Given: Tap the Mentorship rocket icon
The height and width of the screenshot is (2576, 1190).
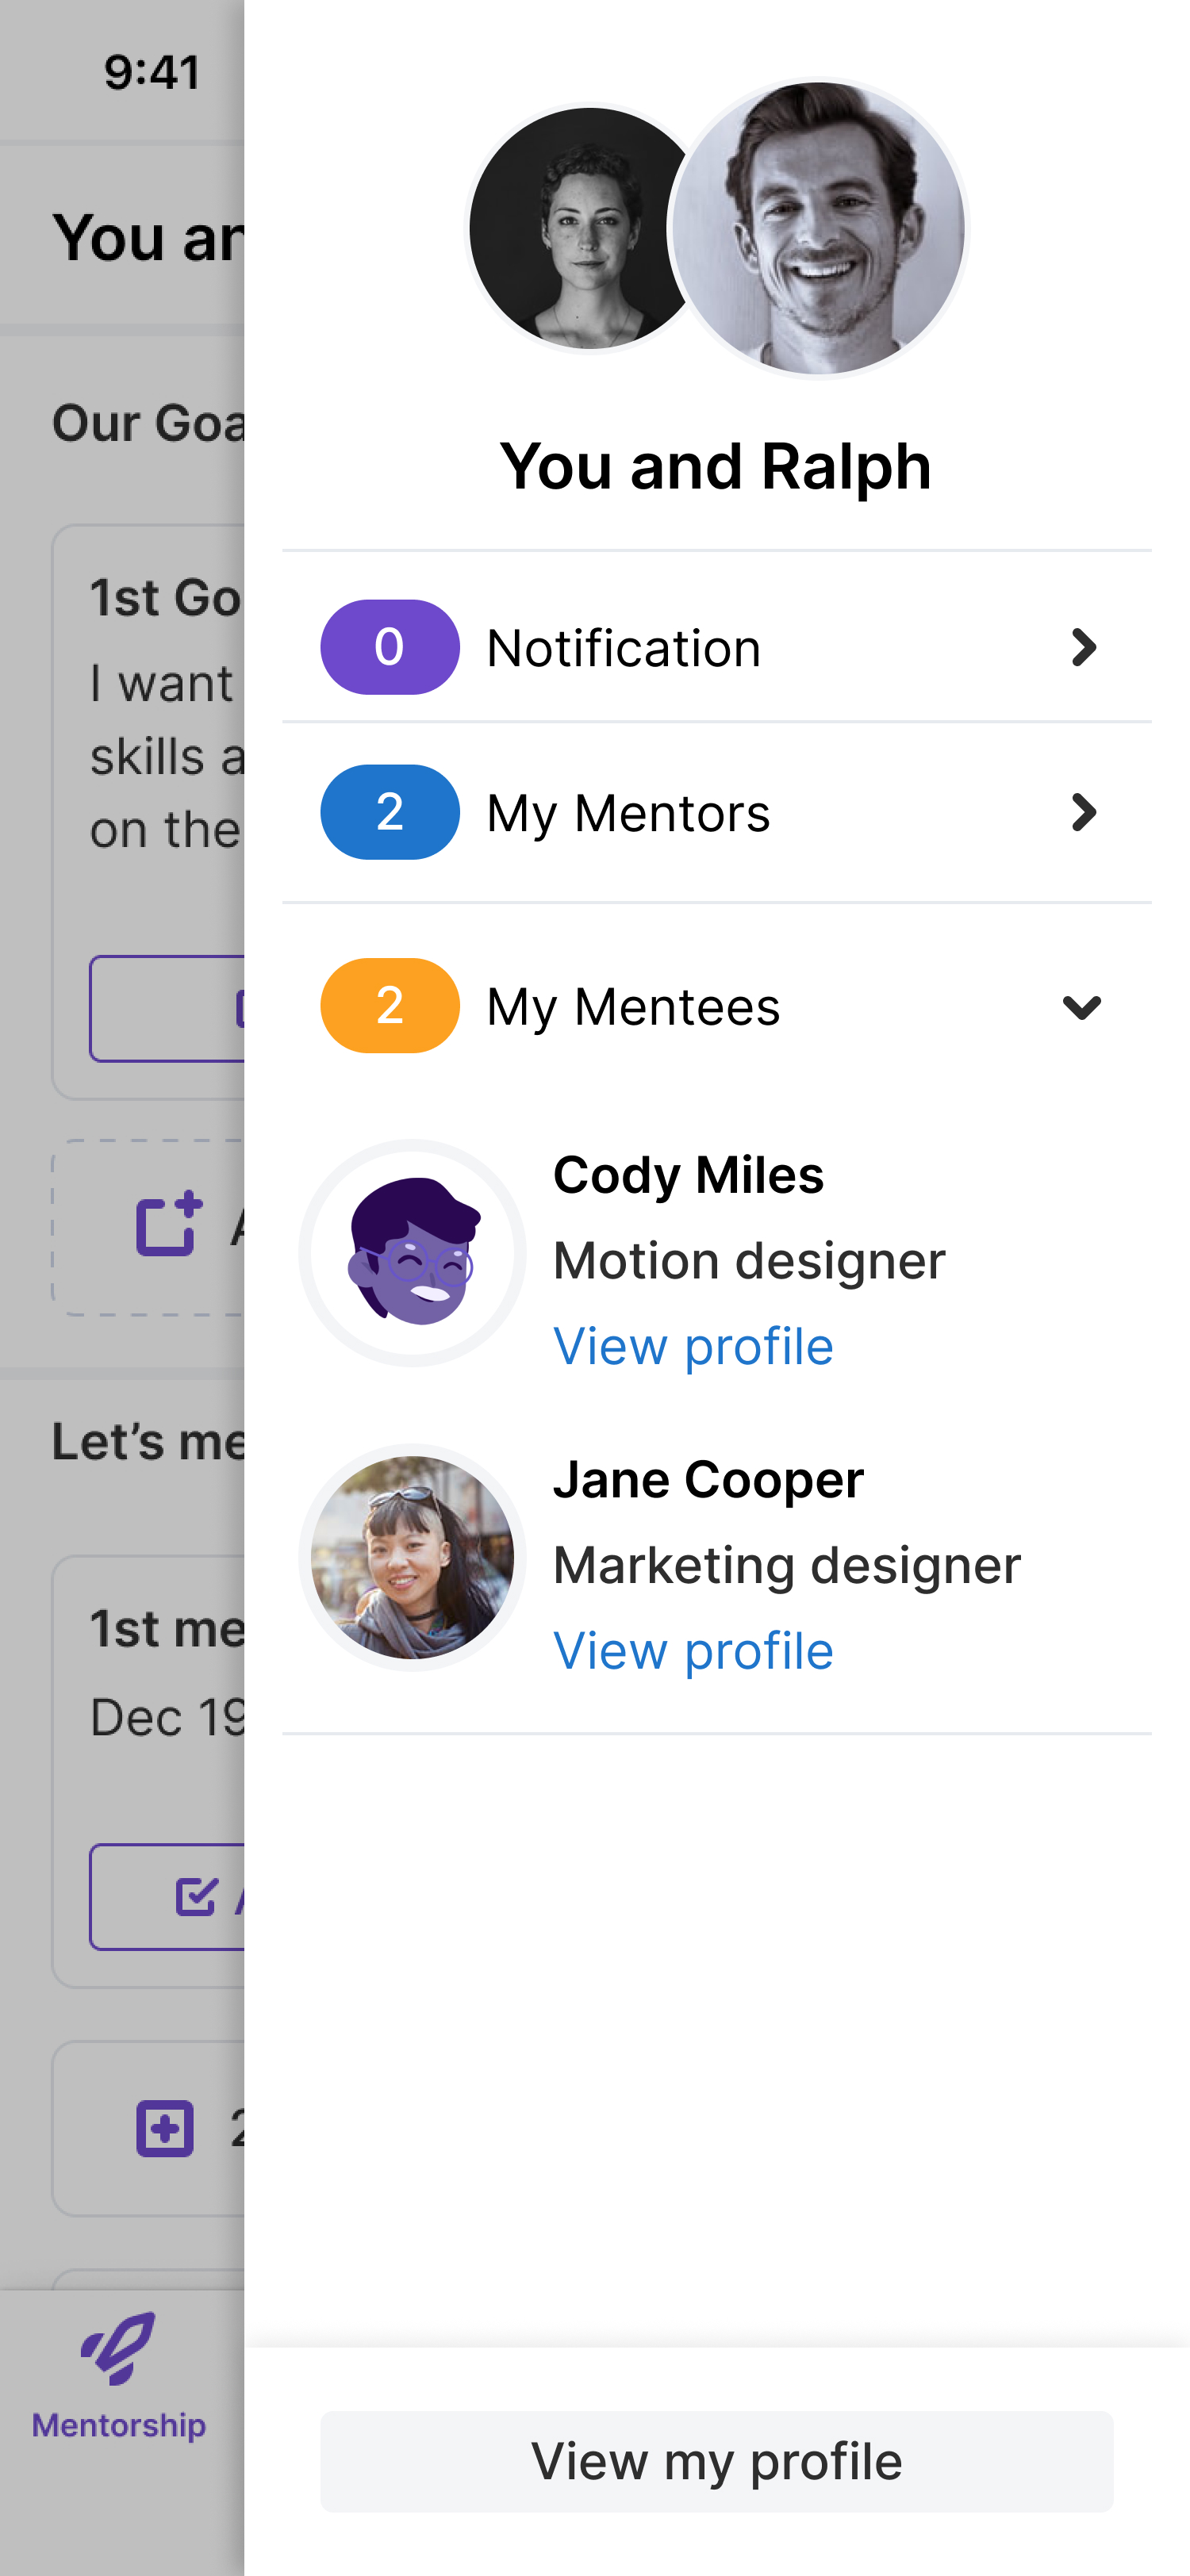Looking at the screenshot, I should (118, 2348).
